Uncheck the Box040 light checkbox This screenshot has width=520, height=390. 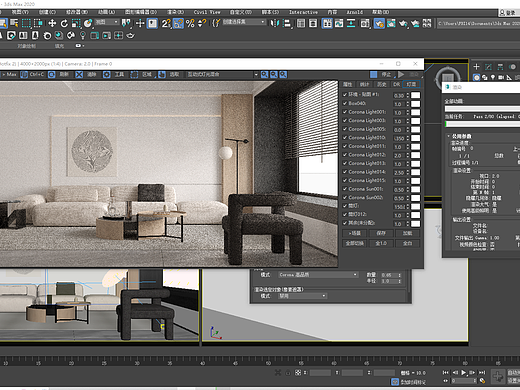click(x=345, y=103)
